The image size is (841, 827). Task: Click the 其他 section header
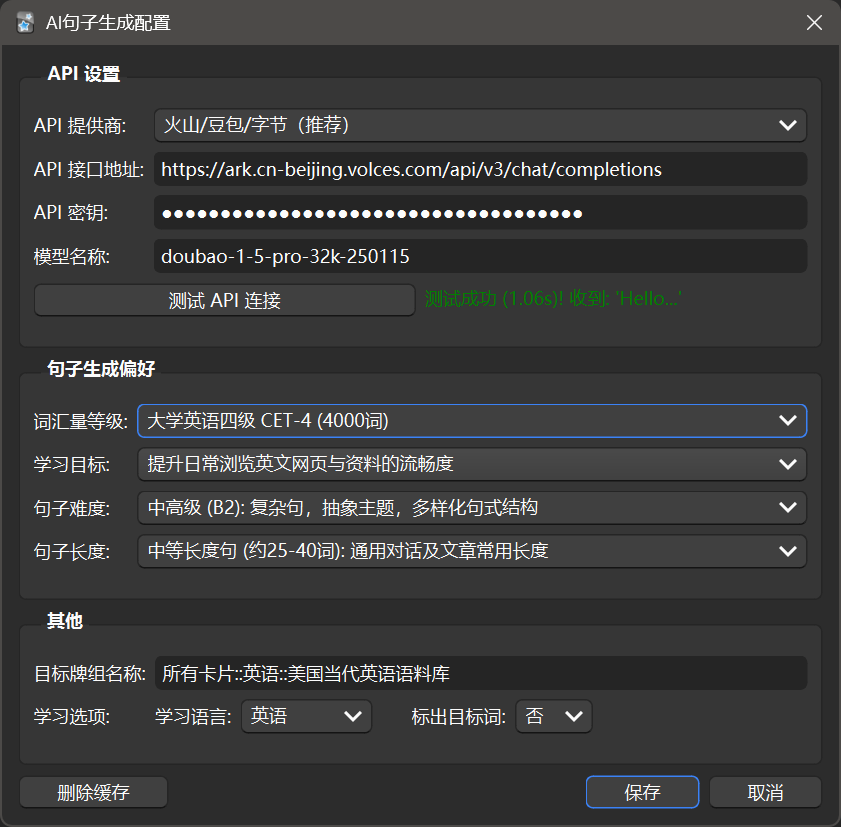pyautogui.click(x=62, y=620)
